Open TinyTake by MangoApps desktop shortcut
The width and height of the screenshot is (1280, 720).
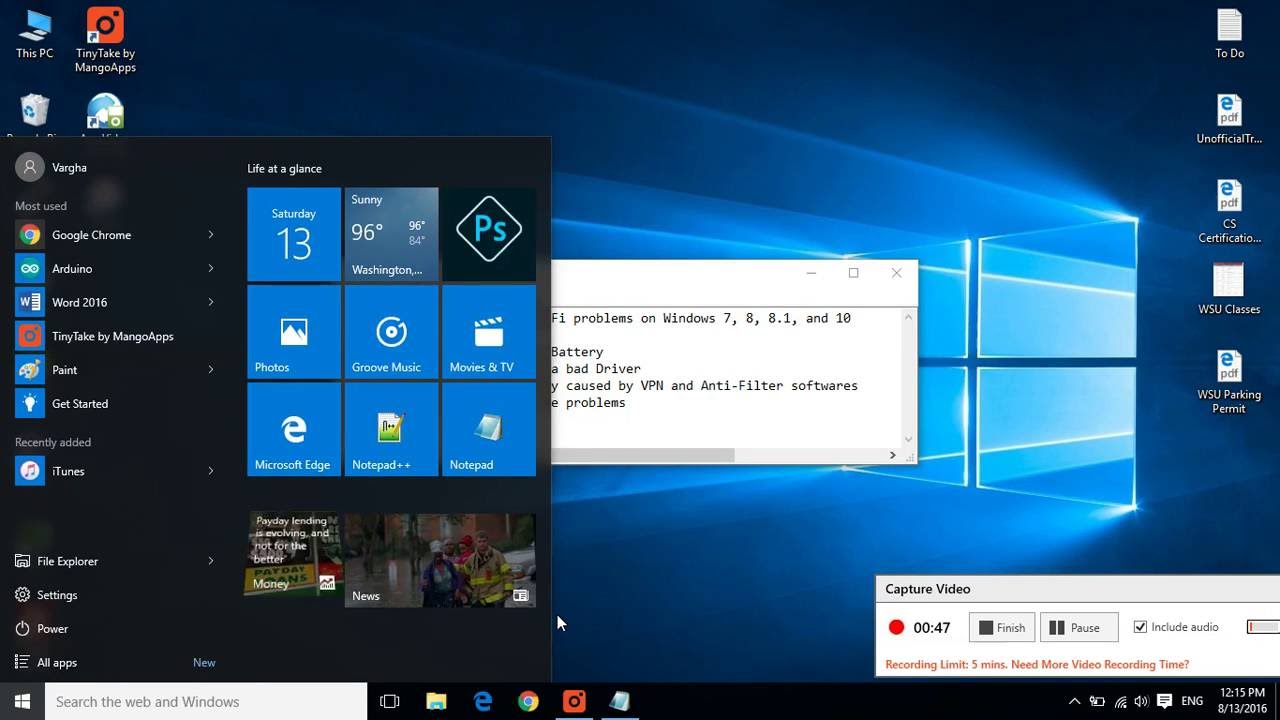(105, 41)
